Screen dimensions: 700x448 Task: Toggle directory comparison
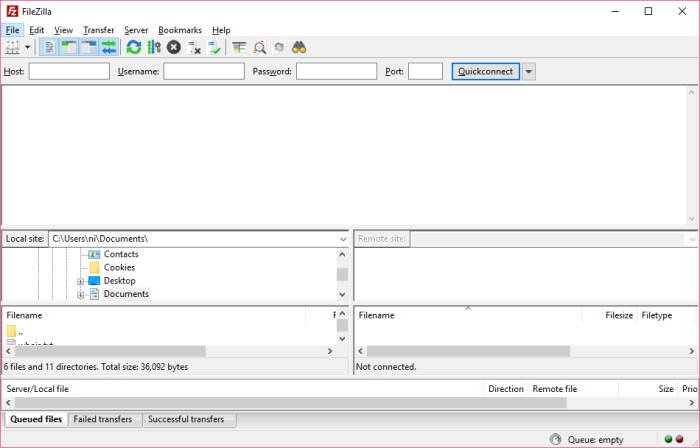[x=259, y=47]
